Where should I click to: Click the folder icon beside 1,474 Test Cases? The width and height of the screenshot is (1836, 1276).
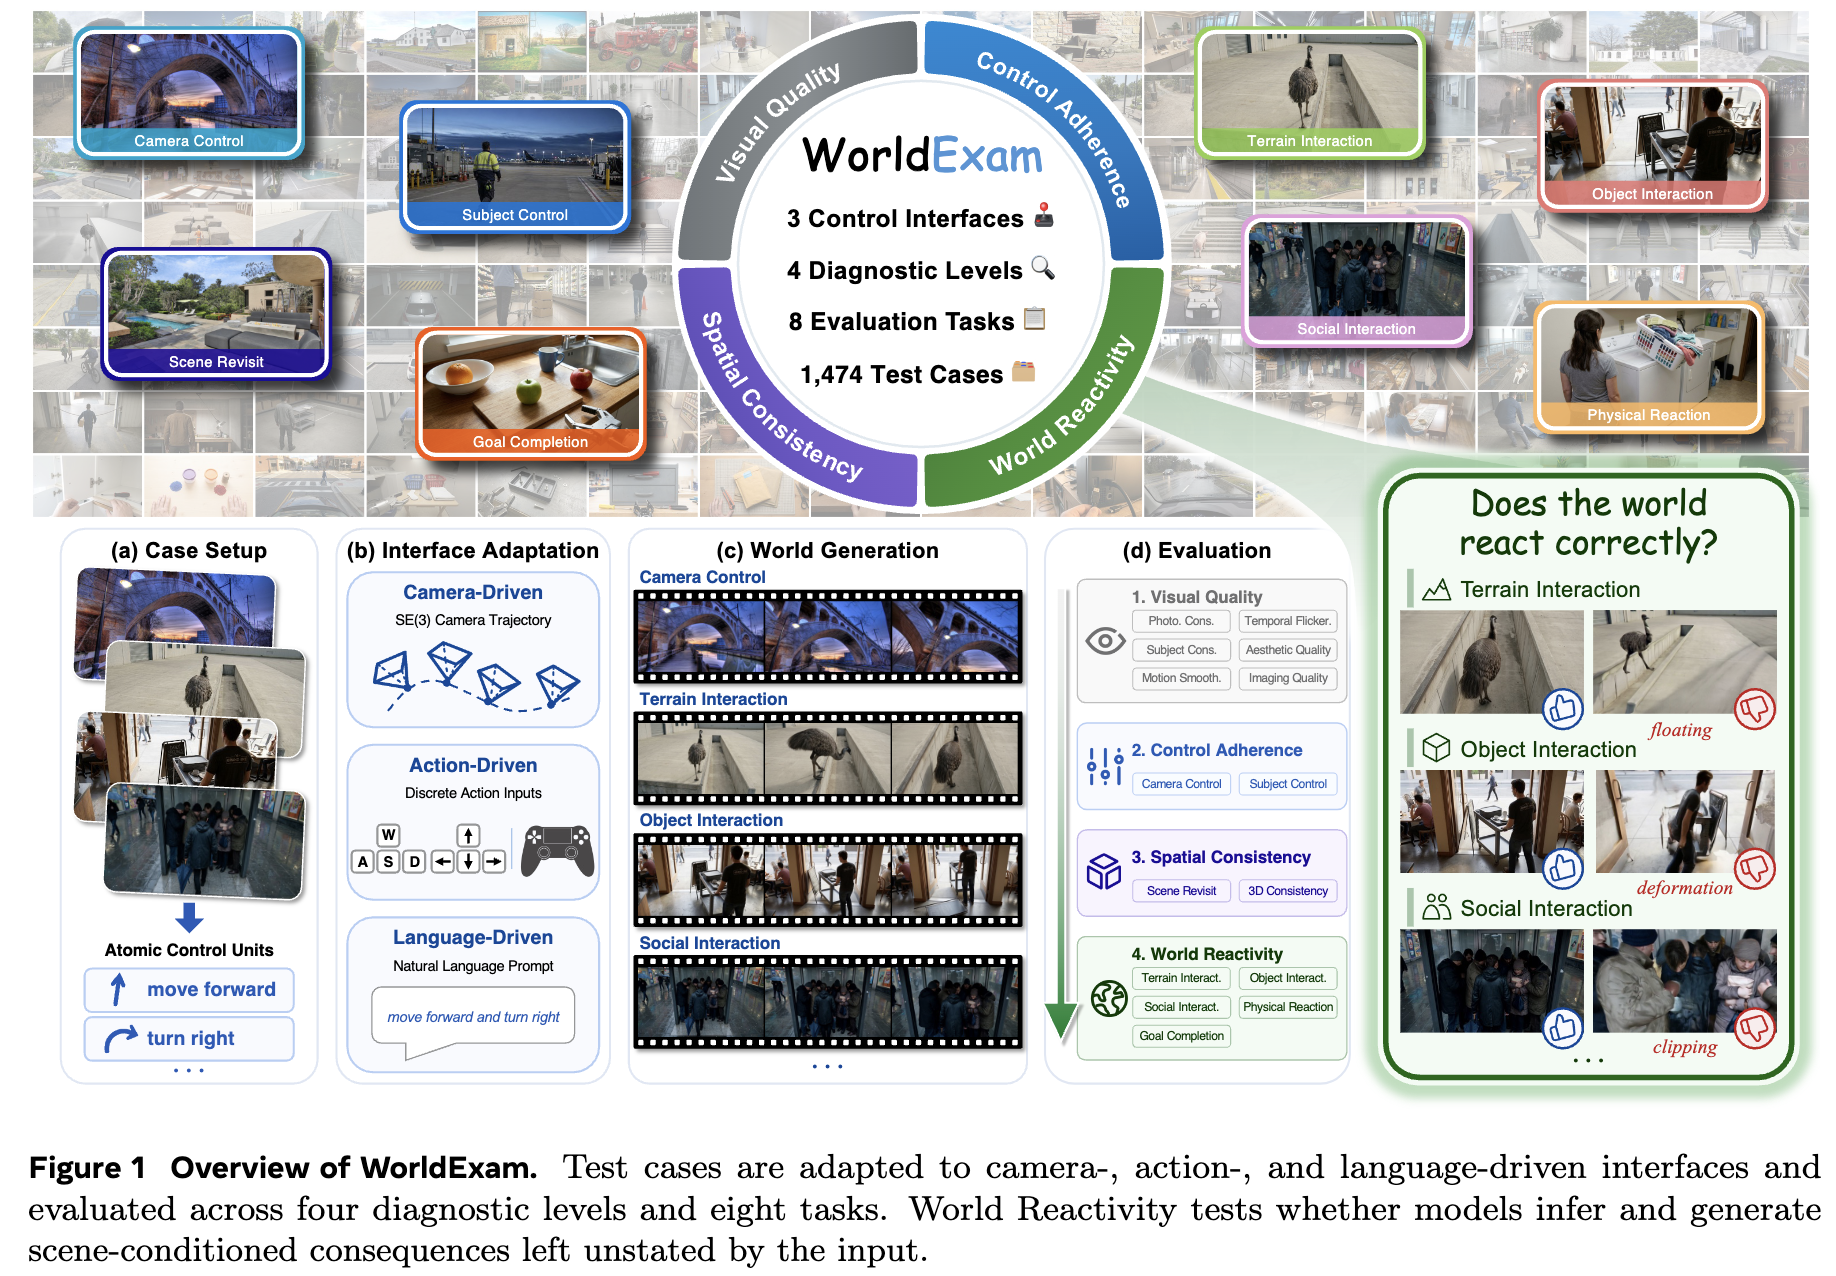click(x=1023, y=372)
